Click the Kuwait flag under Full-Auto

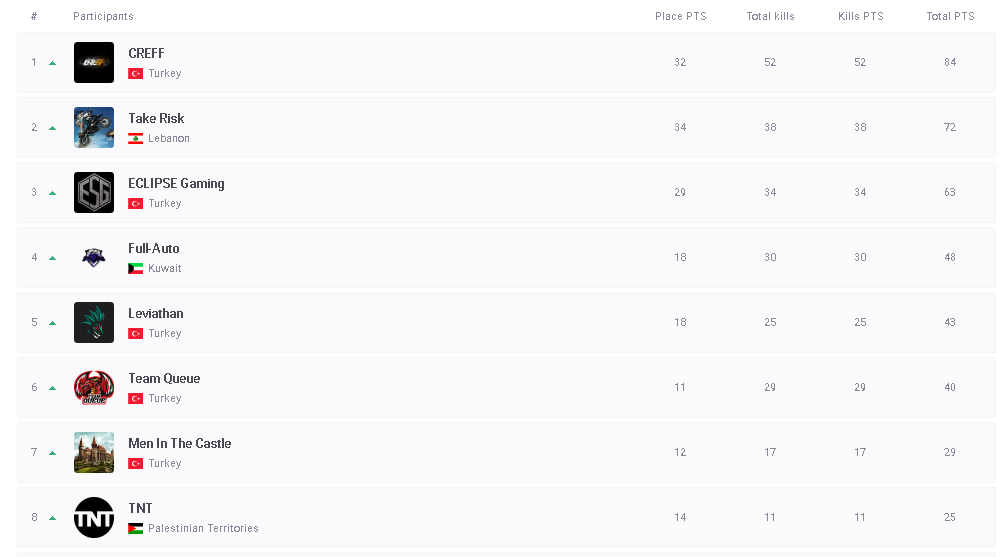point(136,269)
